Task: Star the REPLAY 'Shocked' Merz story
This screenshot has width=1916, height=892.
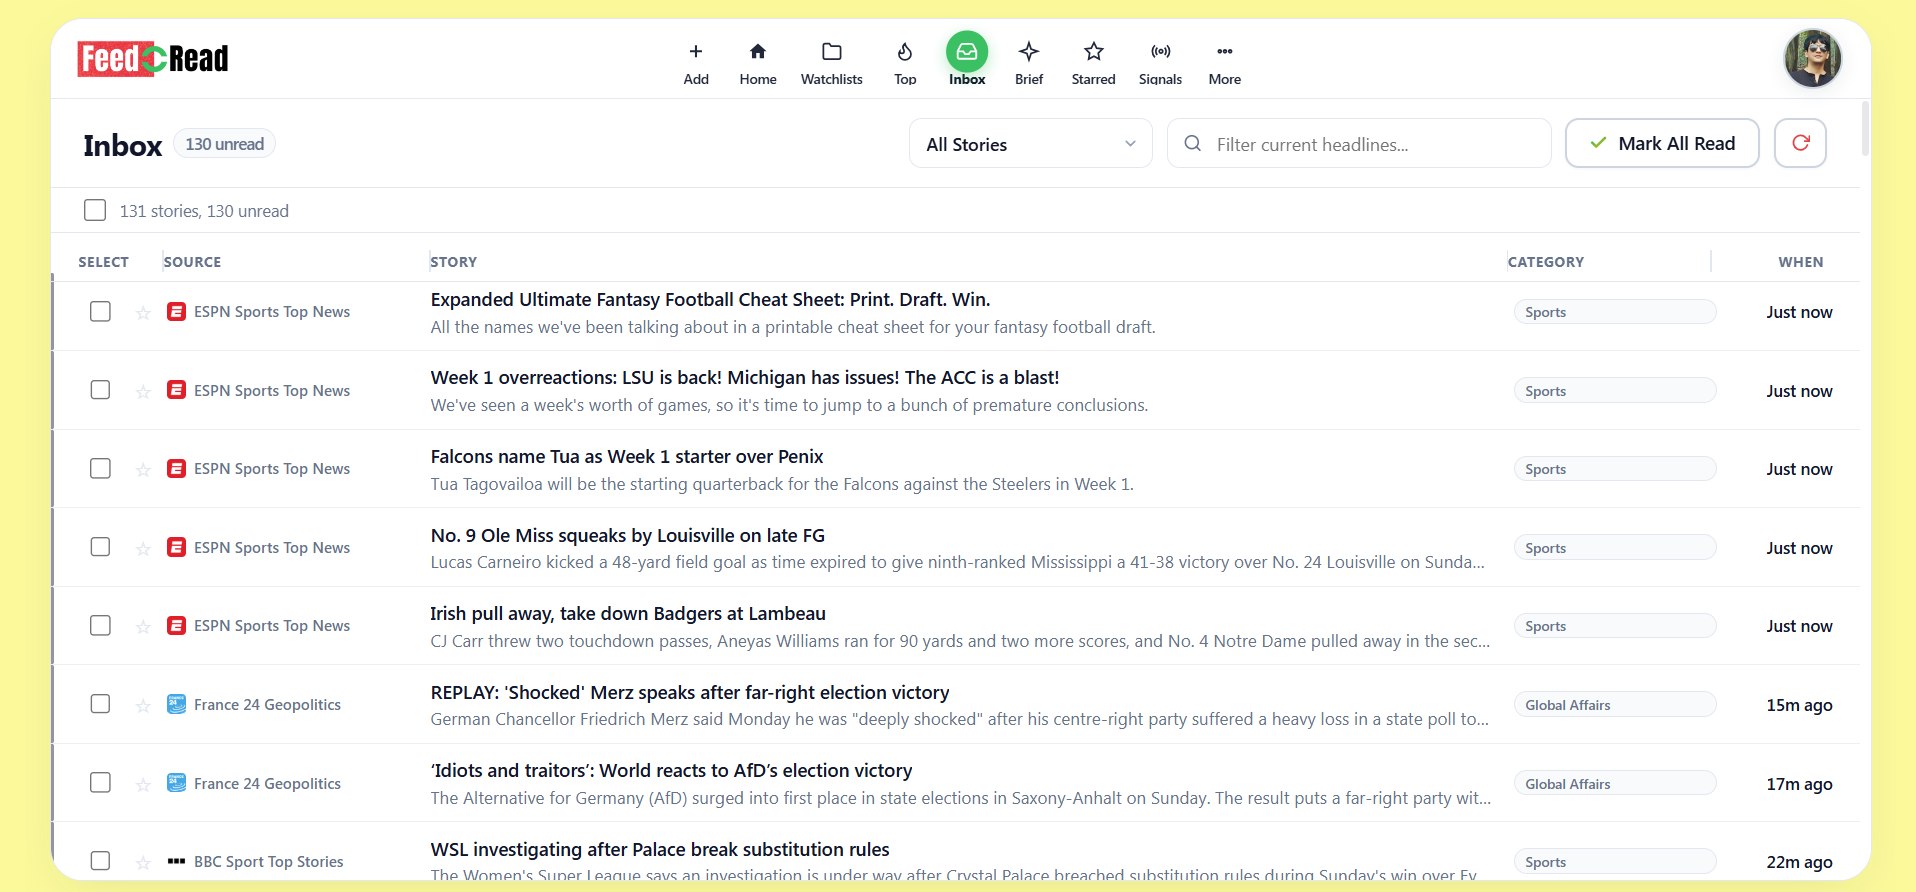Action: point(143,706)
